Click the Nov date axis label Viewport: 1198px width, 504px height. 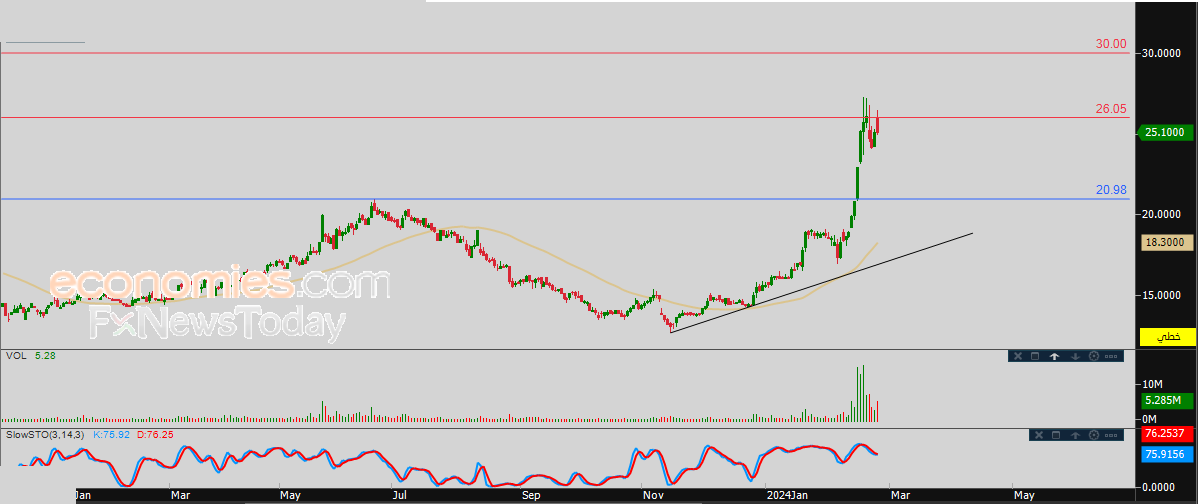coord(652,496)
